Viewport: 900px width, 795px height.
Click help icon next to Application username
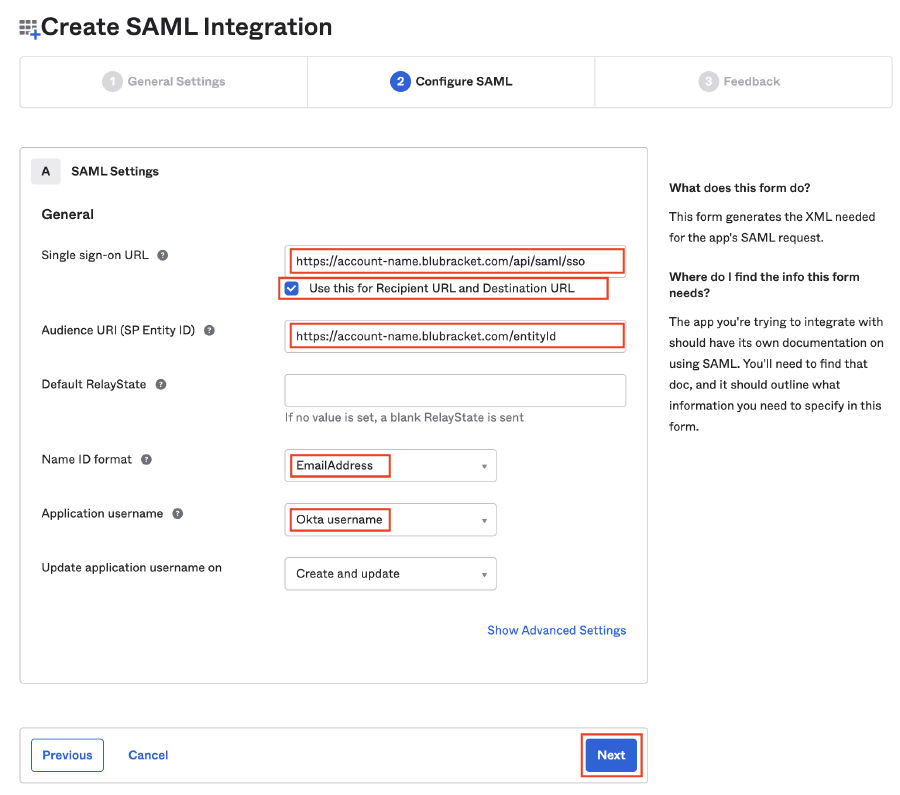click(178, 514)
